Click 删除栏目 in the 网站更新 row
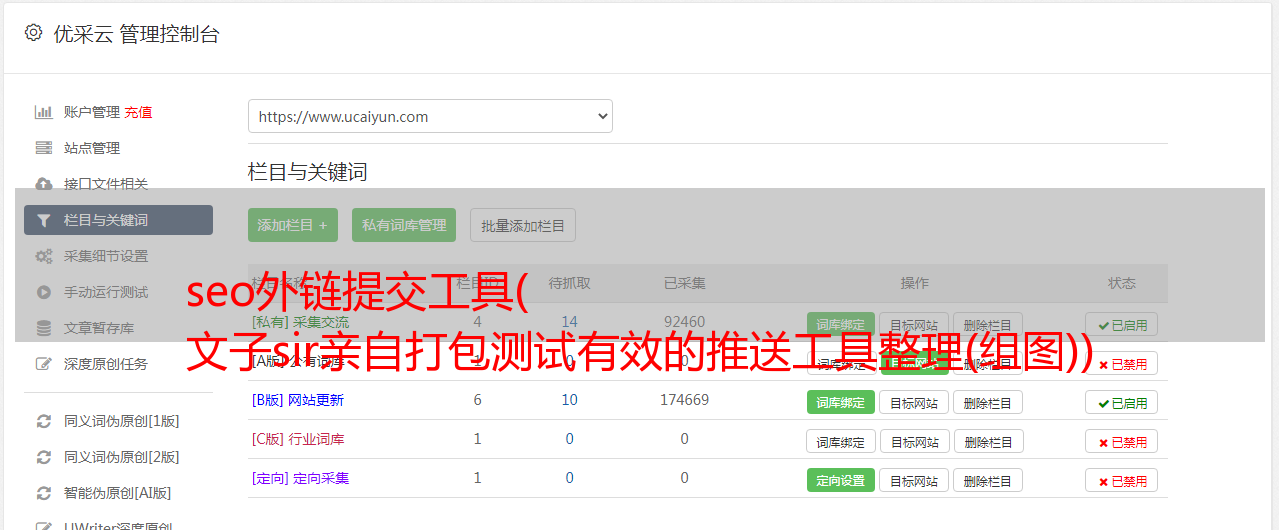1279x530 pixels. coord(988,403)
